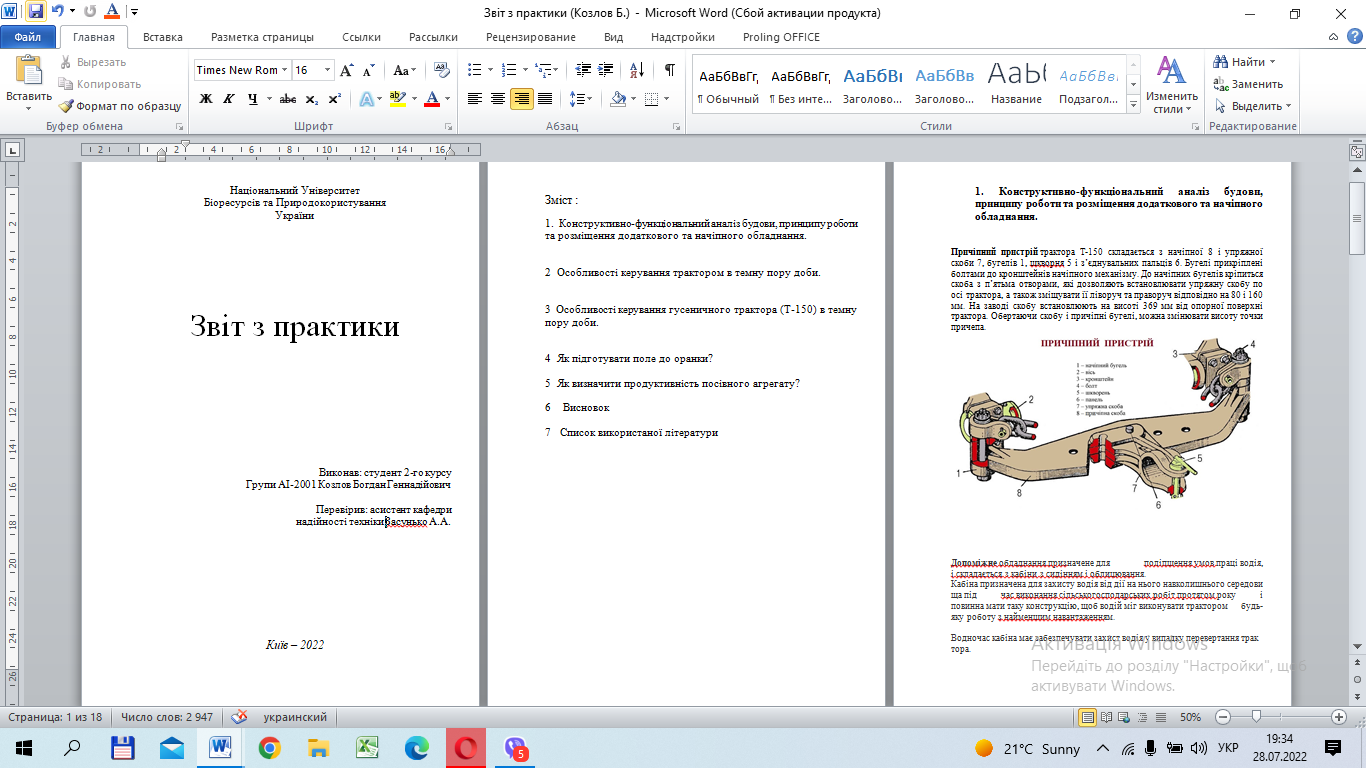Click the page count Страница: 1 из 18
This screenshot has height=768, width=1366.
pyautogui.click(x=55, y=717)
